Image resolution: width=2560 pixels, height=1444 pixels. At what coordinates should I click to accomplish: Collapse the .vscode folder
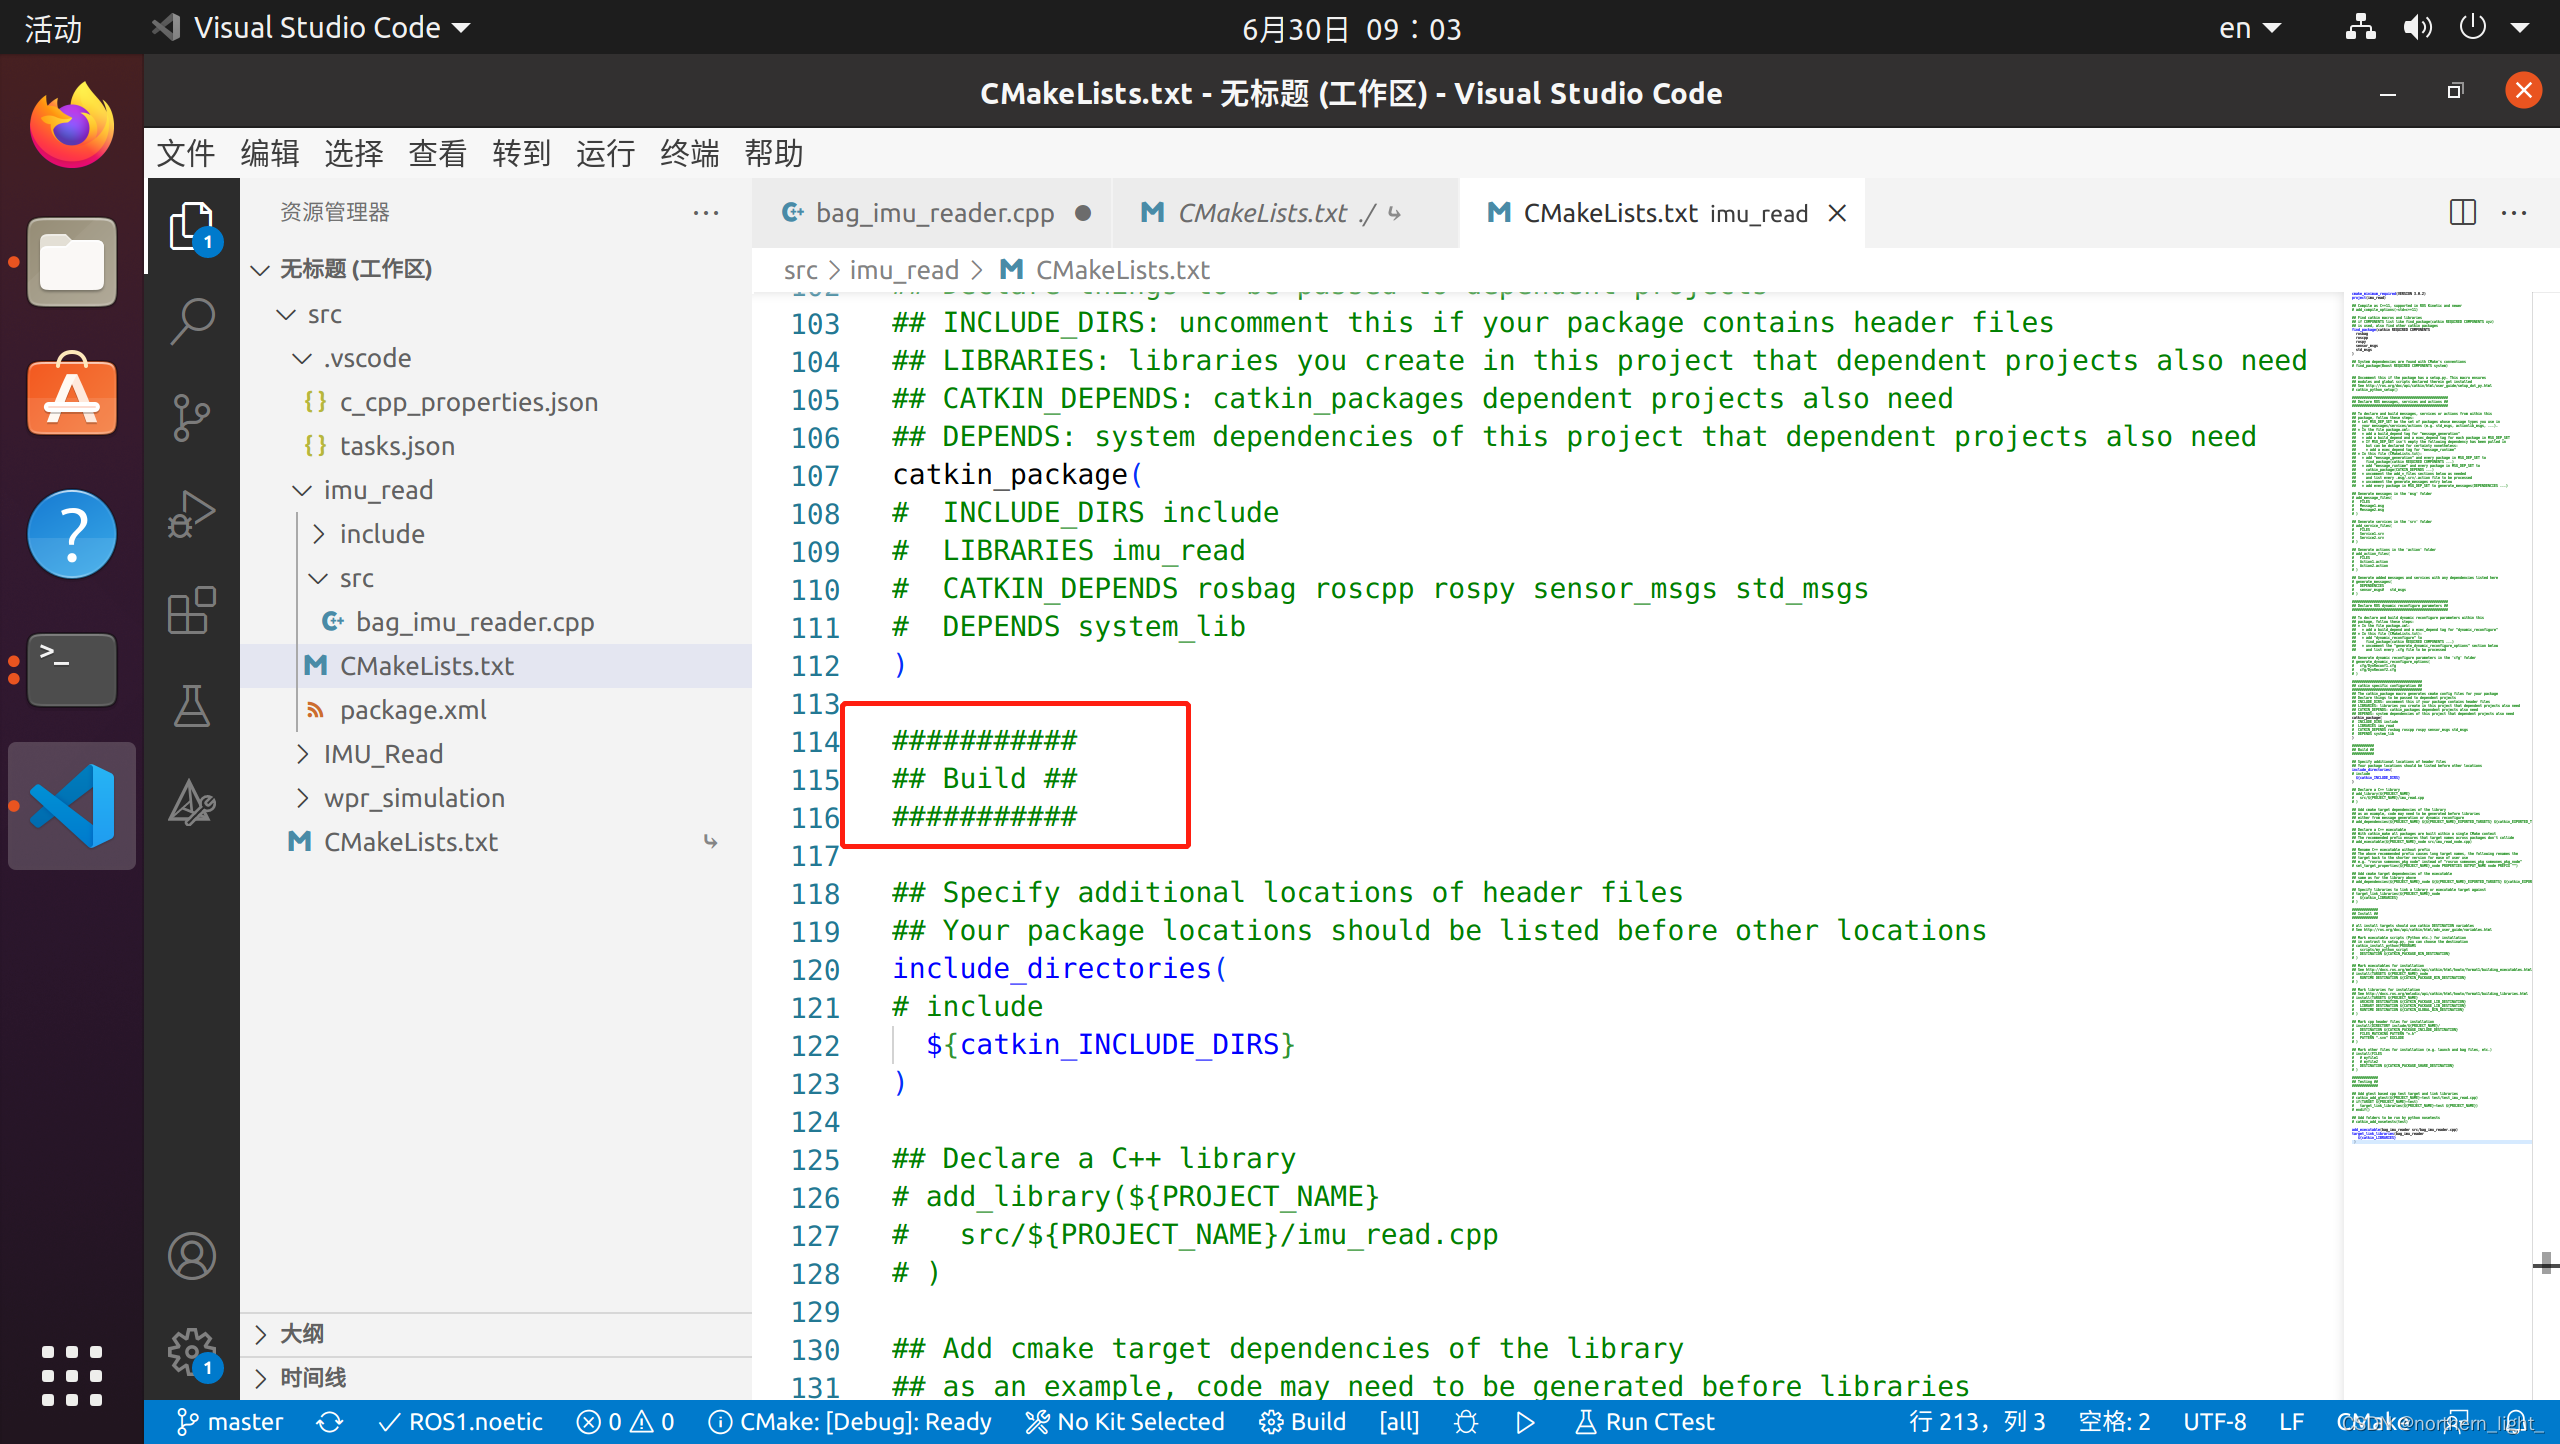click(x=367, y=358)
